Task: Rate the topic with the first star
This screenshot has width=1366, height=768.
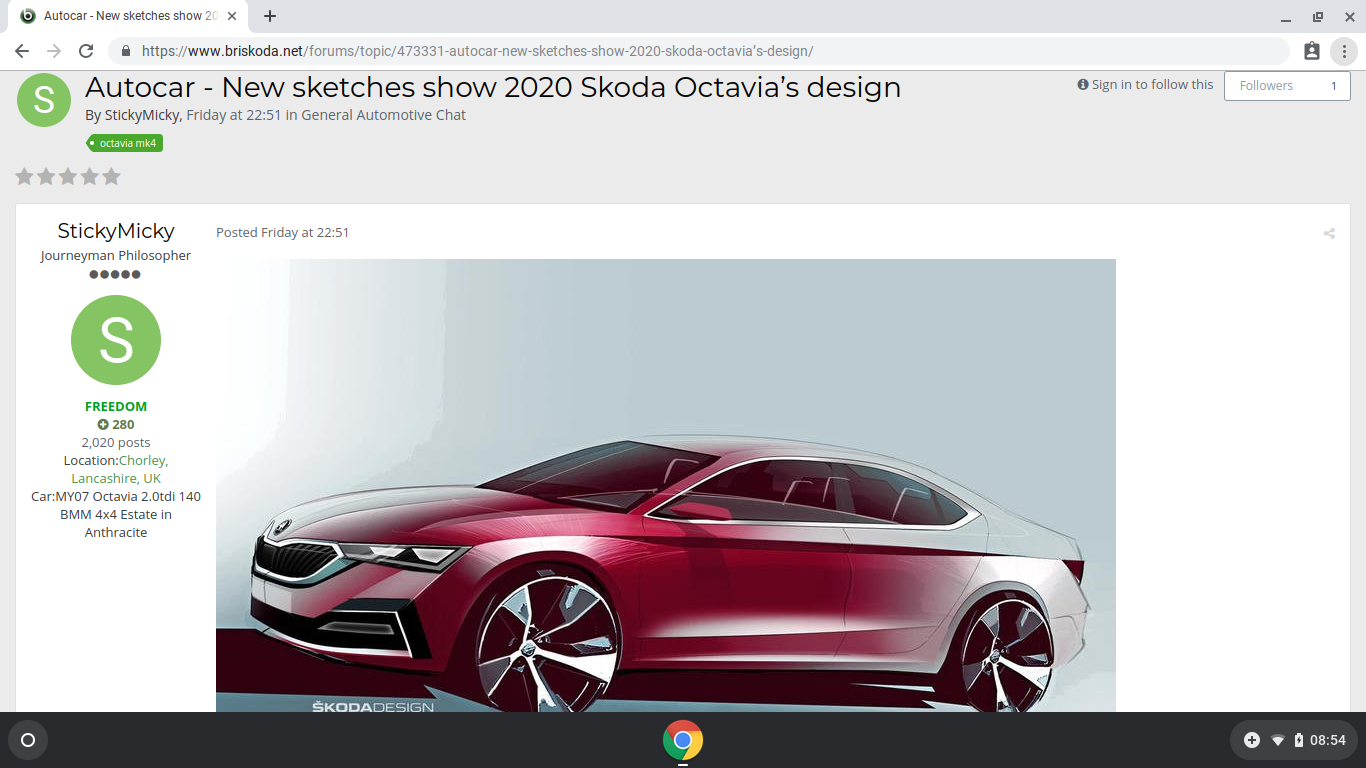Action: (x=24, y=177)
